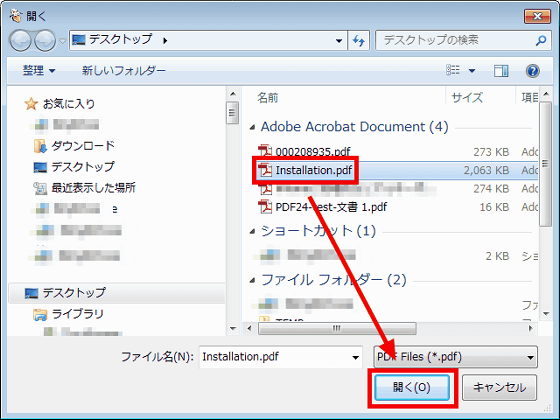Click the デスクトップの検索 search box
This screenshot has width=560, height=420.
[x=463, y=40]
